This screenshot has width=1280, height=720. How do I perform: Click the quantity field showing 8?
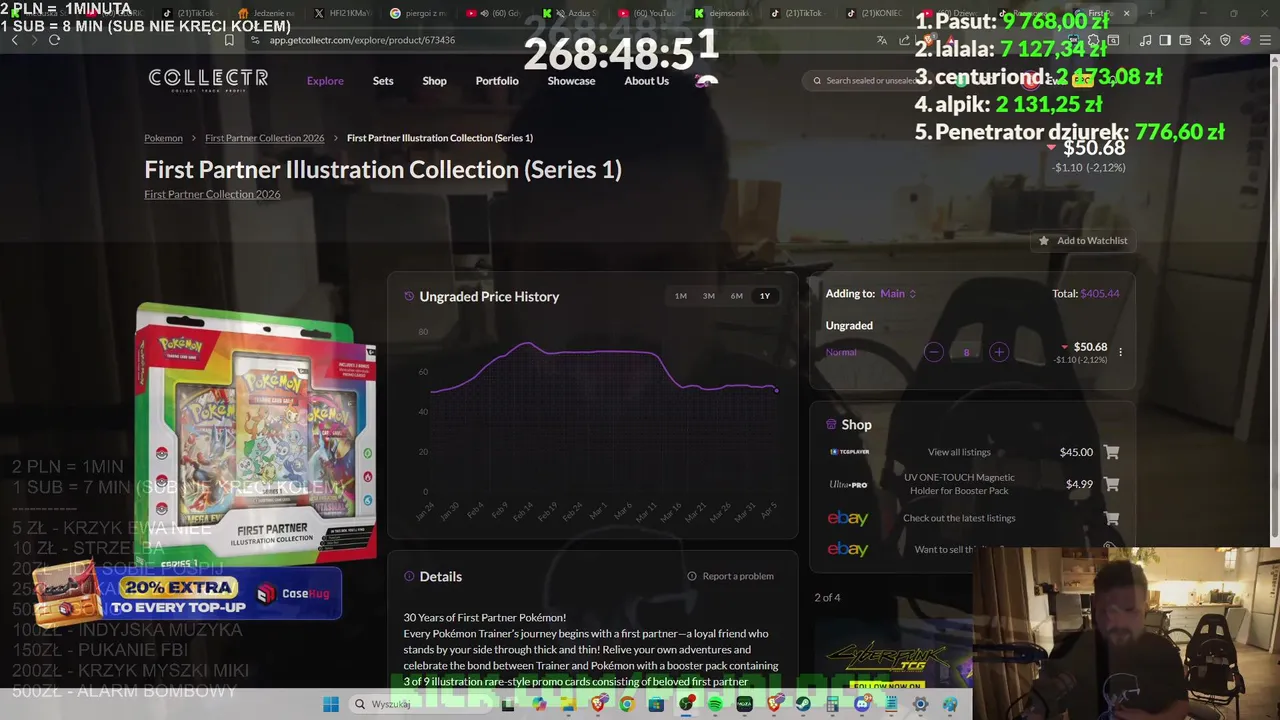point(966,352)
